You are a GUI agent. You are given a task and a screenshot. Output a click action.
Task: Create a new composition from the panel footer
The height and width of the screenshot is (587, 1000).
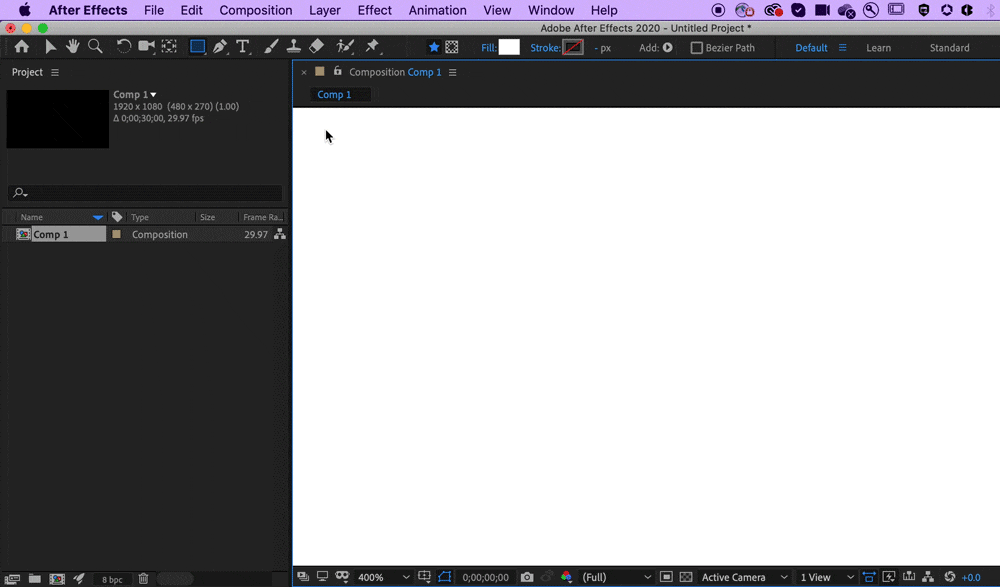click(57, 579)
